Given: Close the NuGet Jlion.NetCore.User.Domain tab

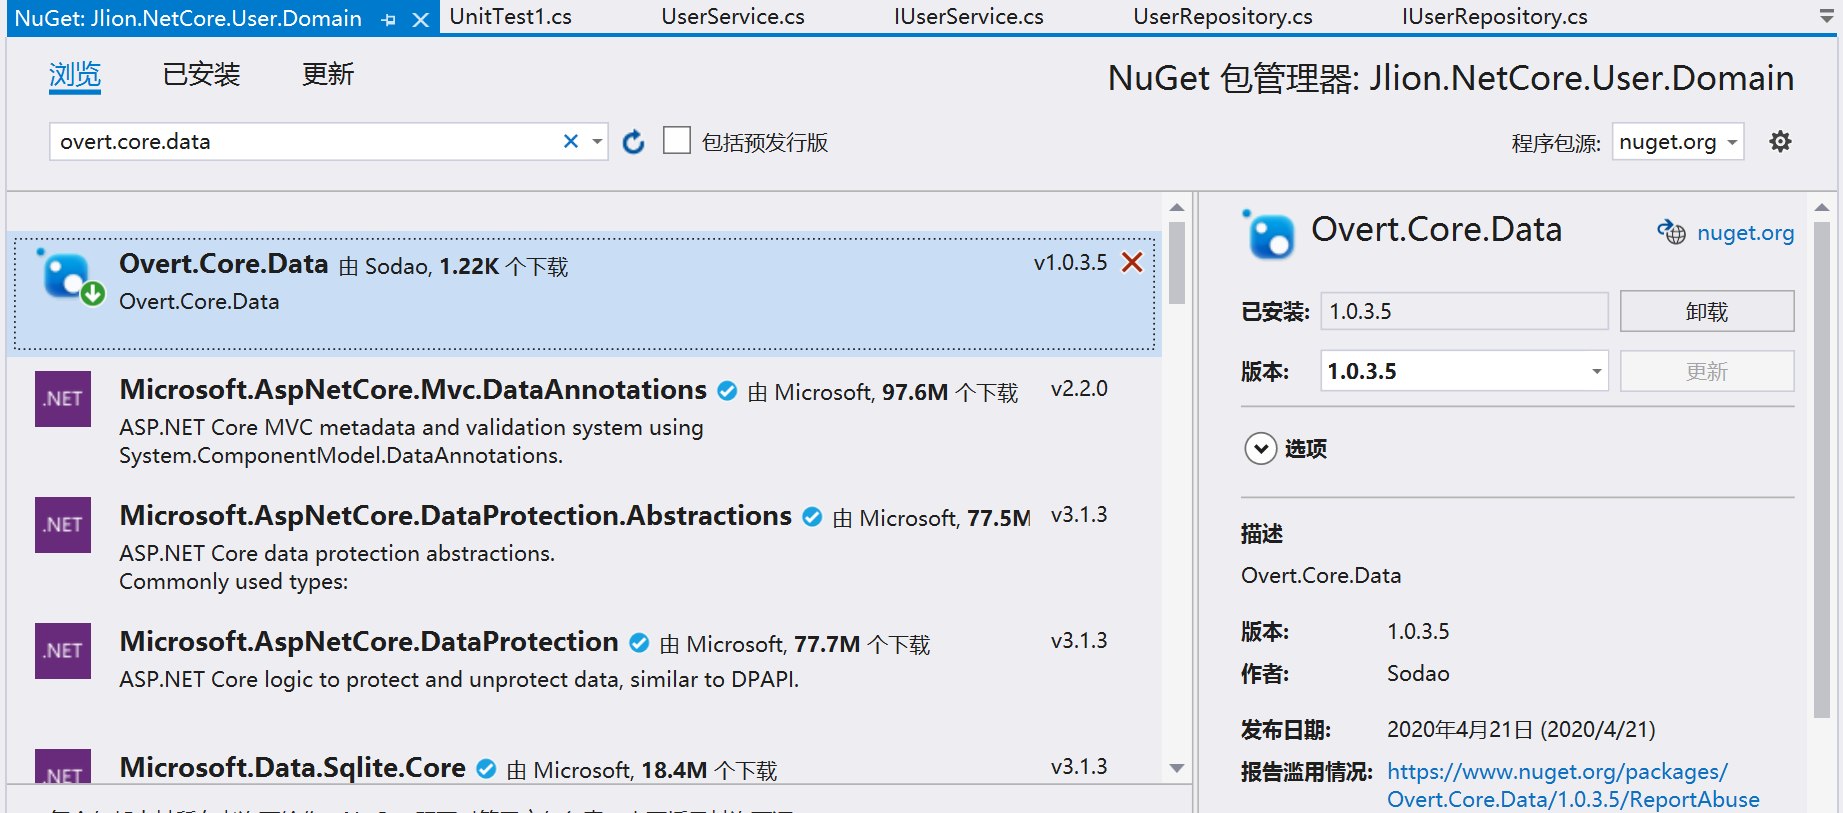Looking at the screenshot, I should (421, 19).
